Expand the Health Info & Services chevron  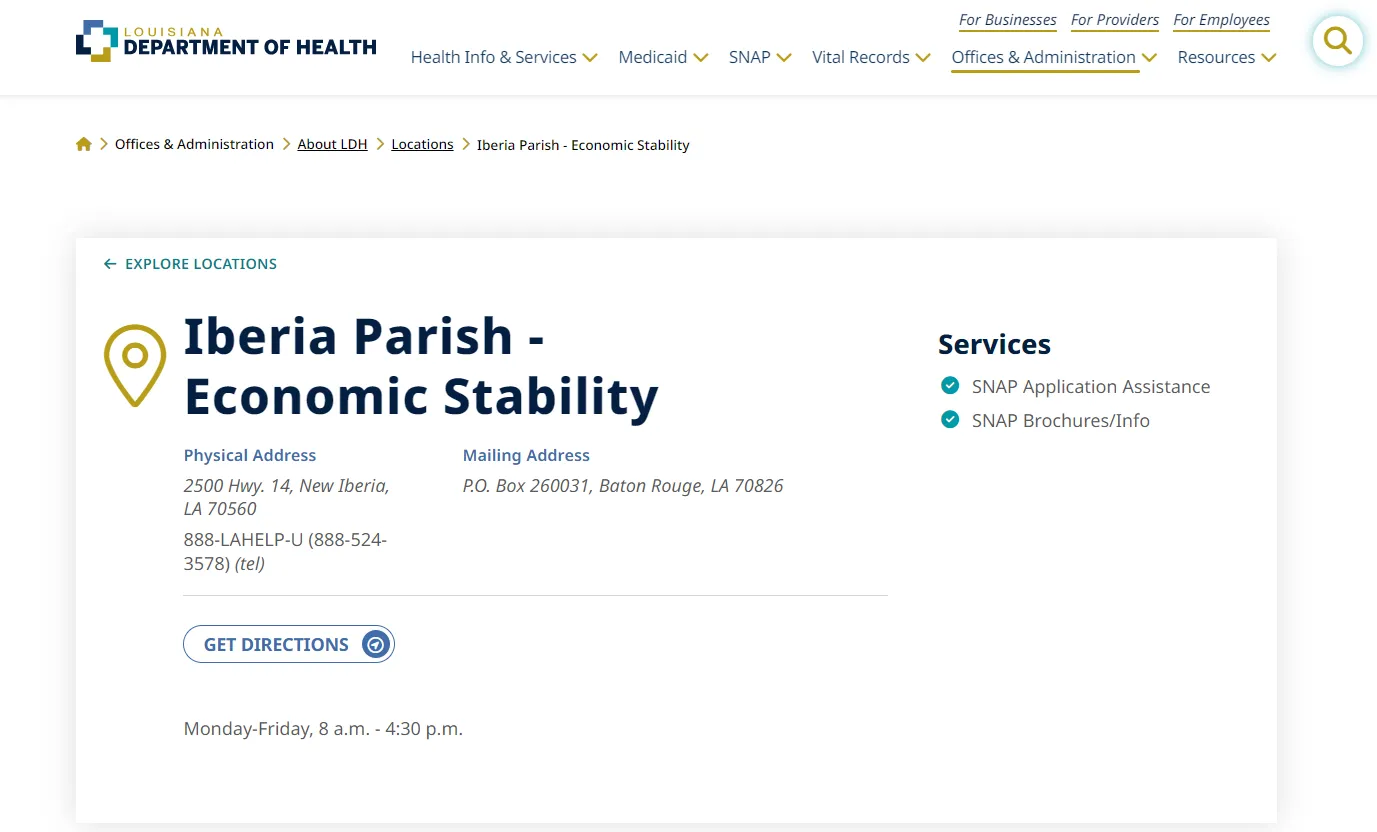click(x=590, y=58)
